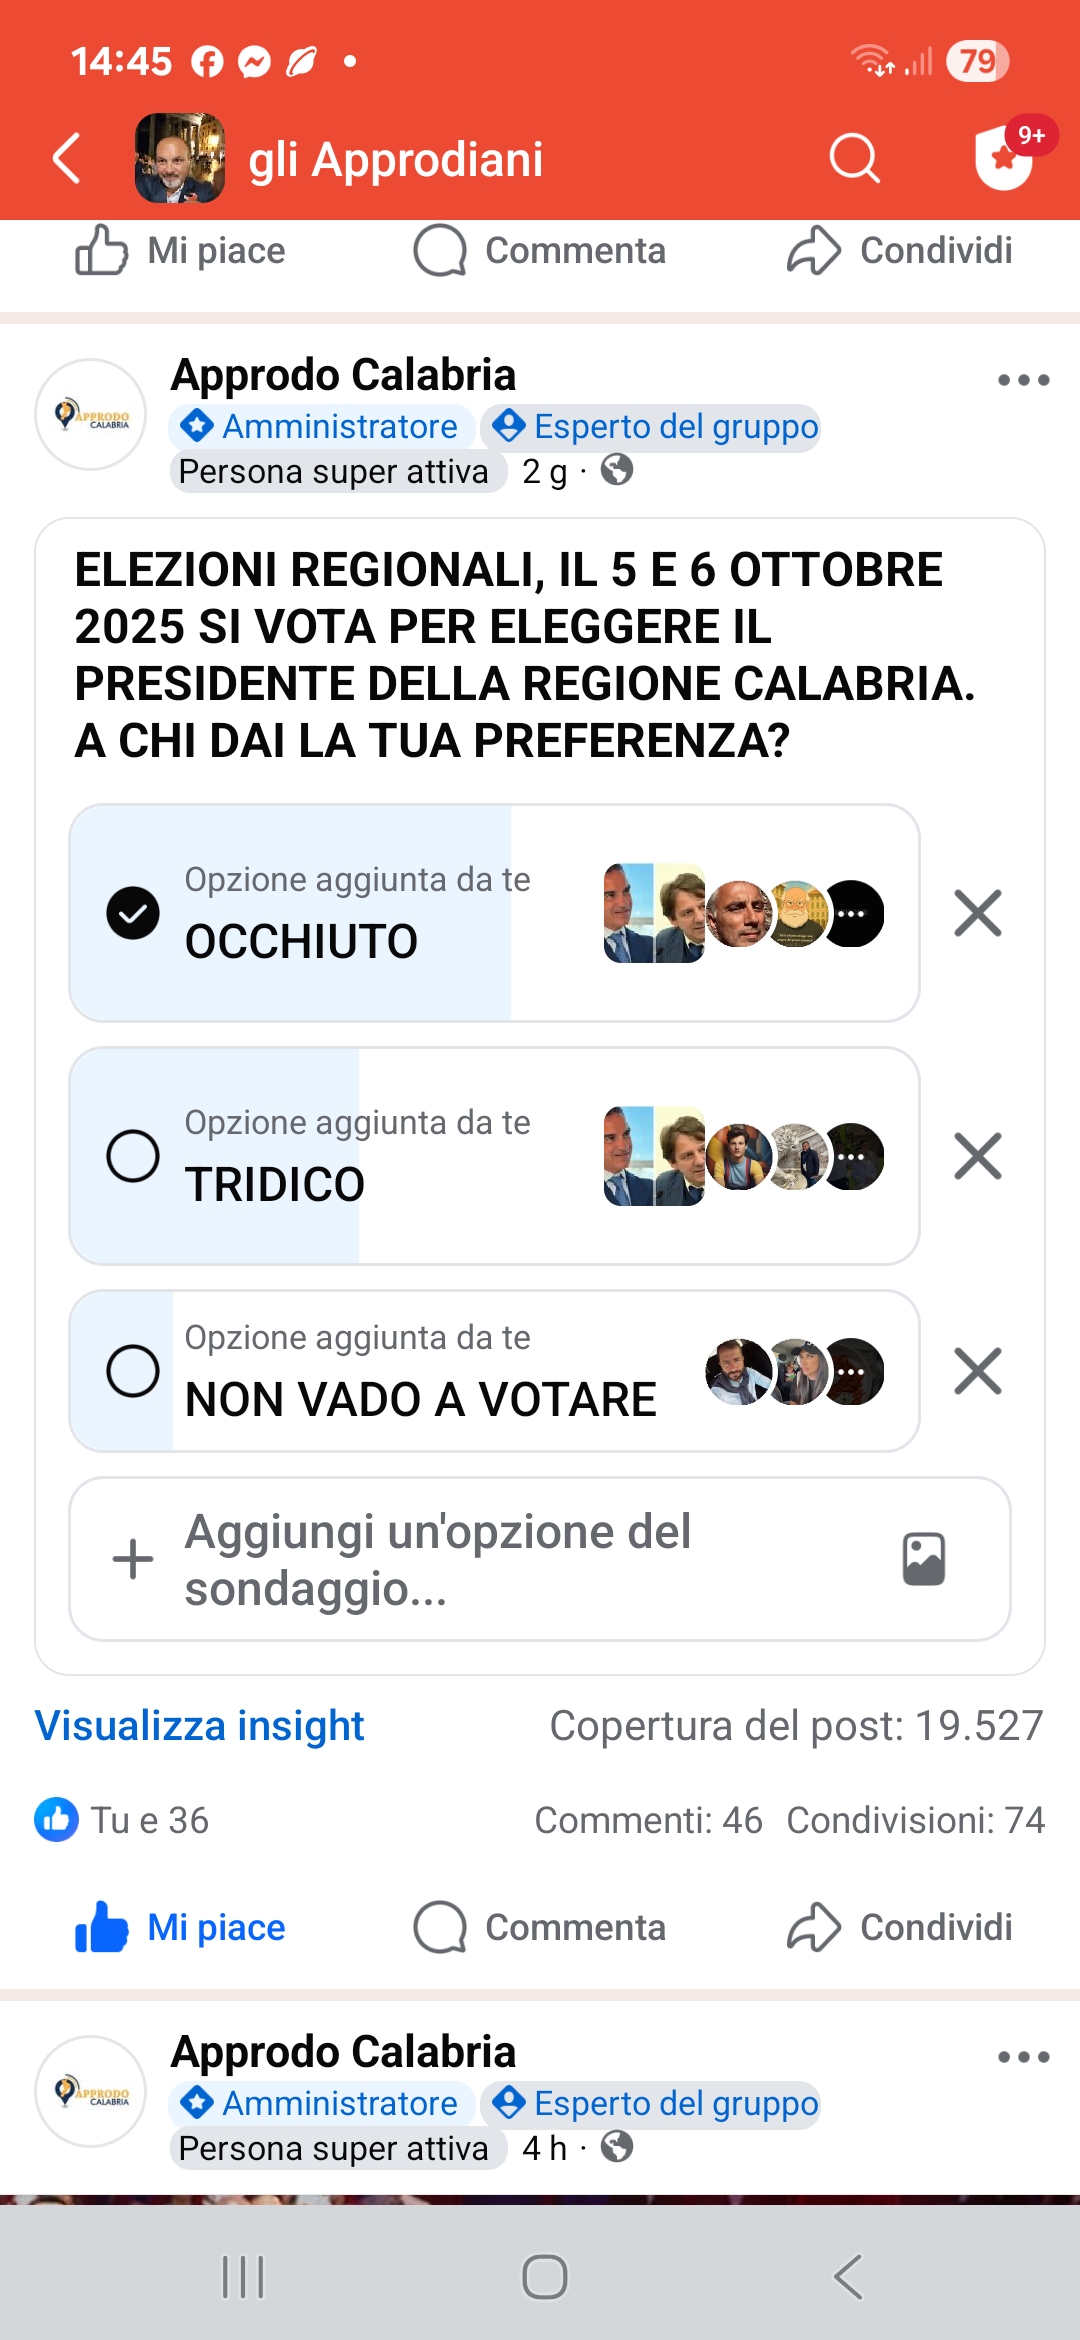Share the poll post with Condividi
Image resolution: width=1080 pixels, height=2340 pixels.
click(900, 1927)
